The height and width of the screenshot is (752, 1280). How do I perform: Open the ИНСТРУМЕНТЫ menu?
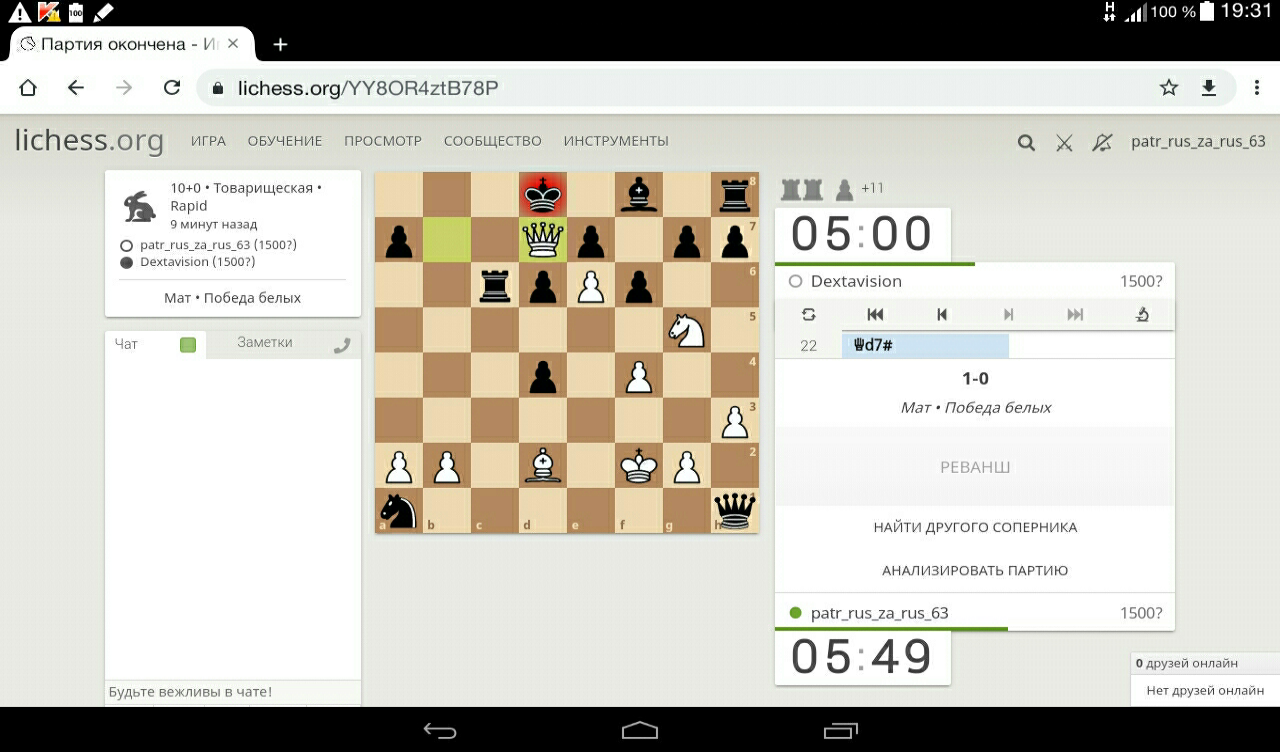click(616, 141)
